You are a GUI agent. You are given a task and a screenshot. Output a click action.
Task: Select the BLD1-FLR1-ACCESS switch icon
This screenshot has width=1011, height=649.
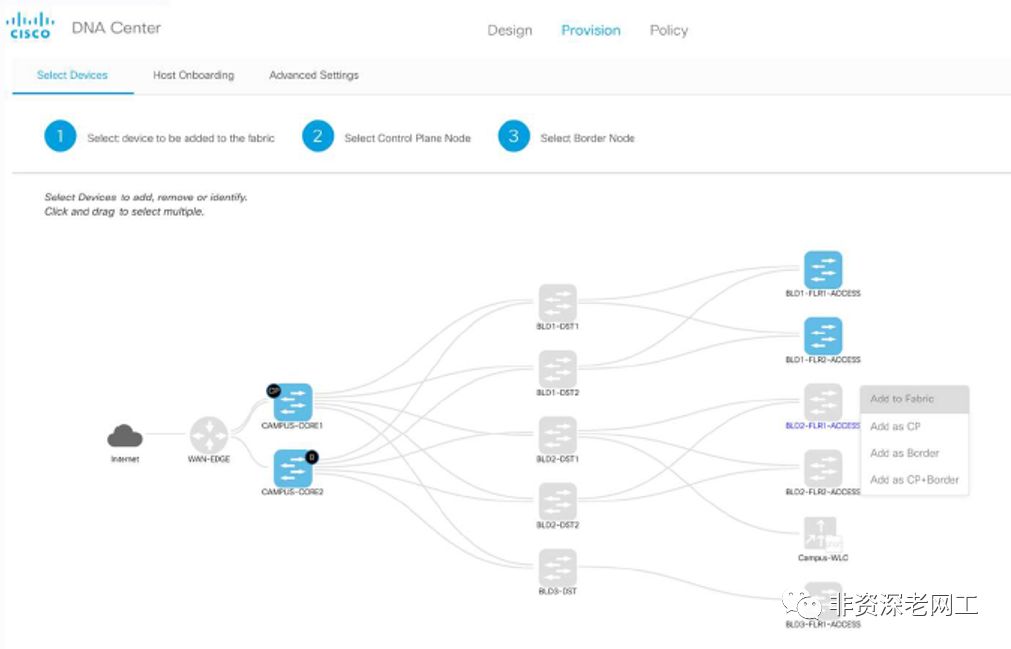[x=823, y=269]
